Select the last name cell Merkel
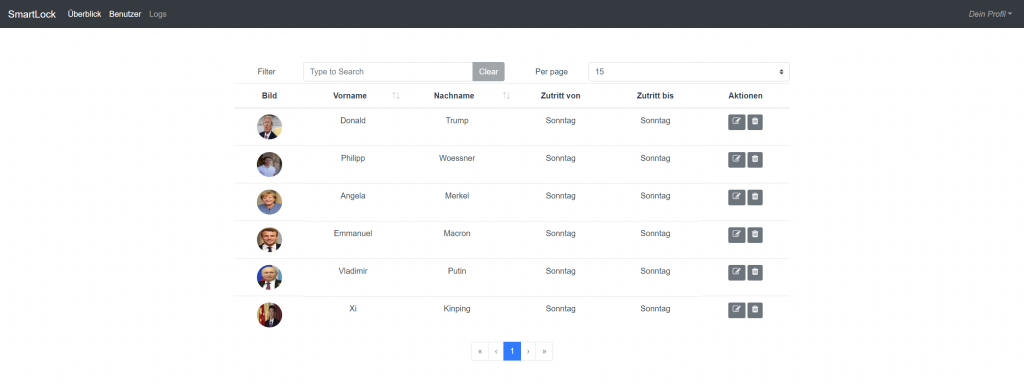Screen dimensions: 1024x385 pos(457,196)
